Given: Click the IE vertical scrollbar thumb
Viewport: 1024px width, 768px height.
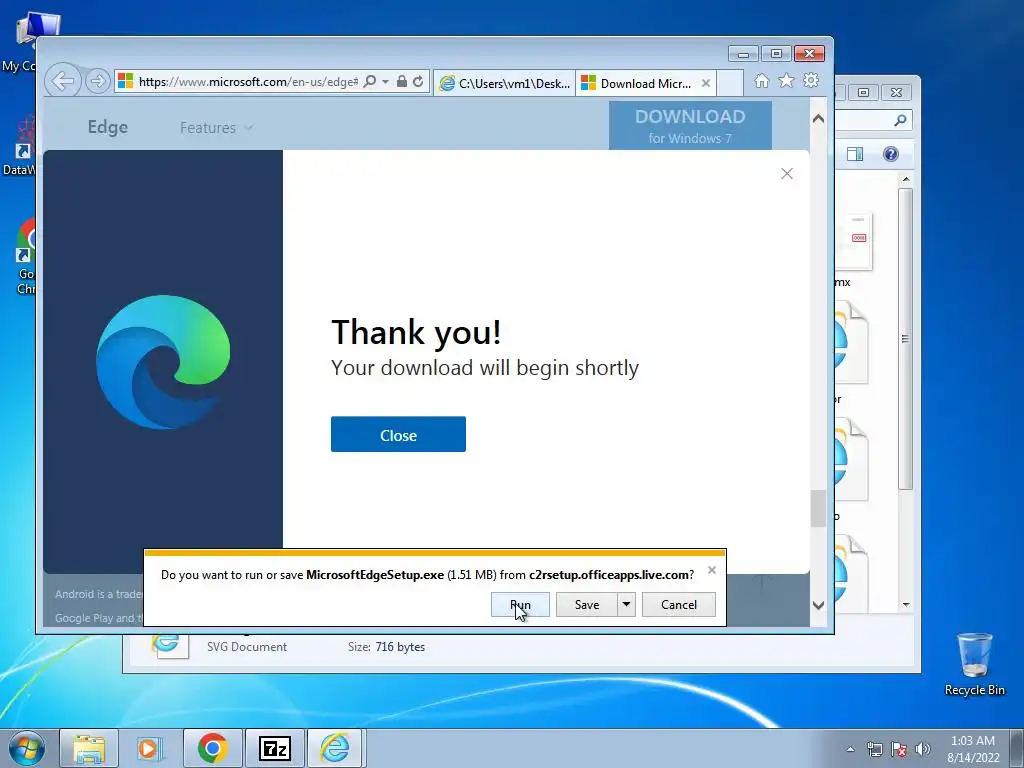Looking at the screenshot, I should 818,508.
